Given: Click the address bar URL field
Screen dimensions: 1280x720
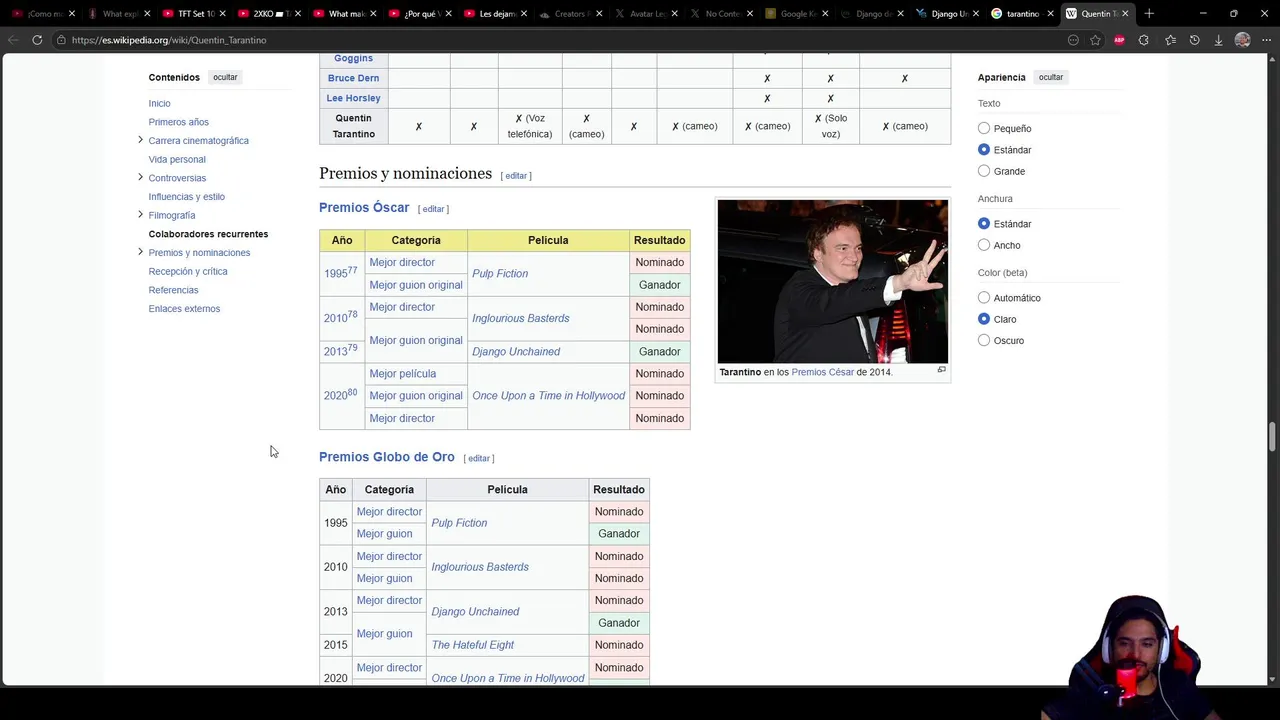Looking at the screenshot, I should pyautogui.click(x=560, y=40).
